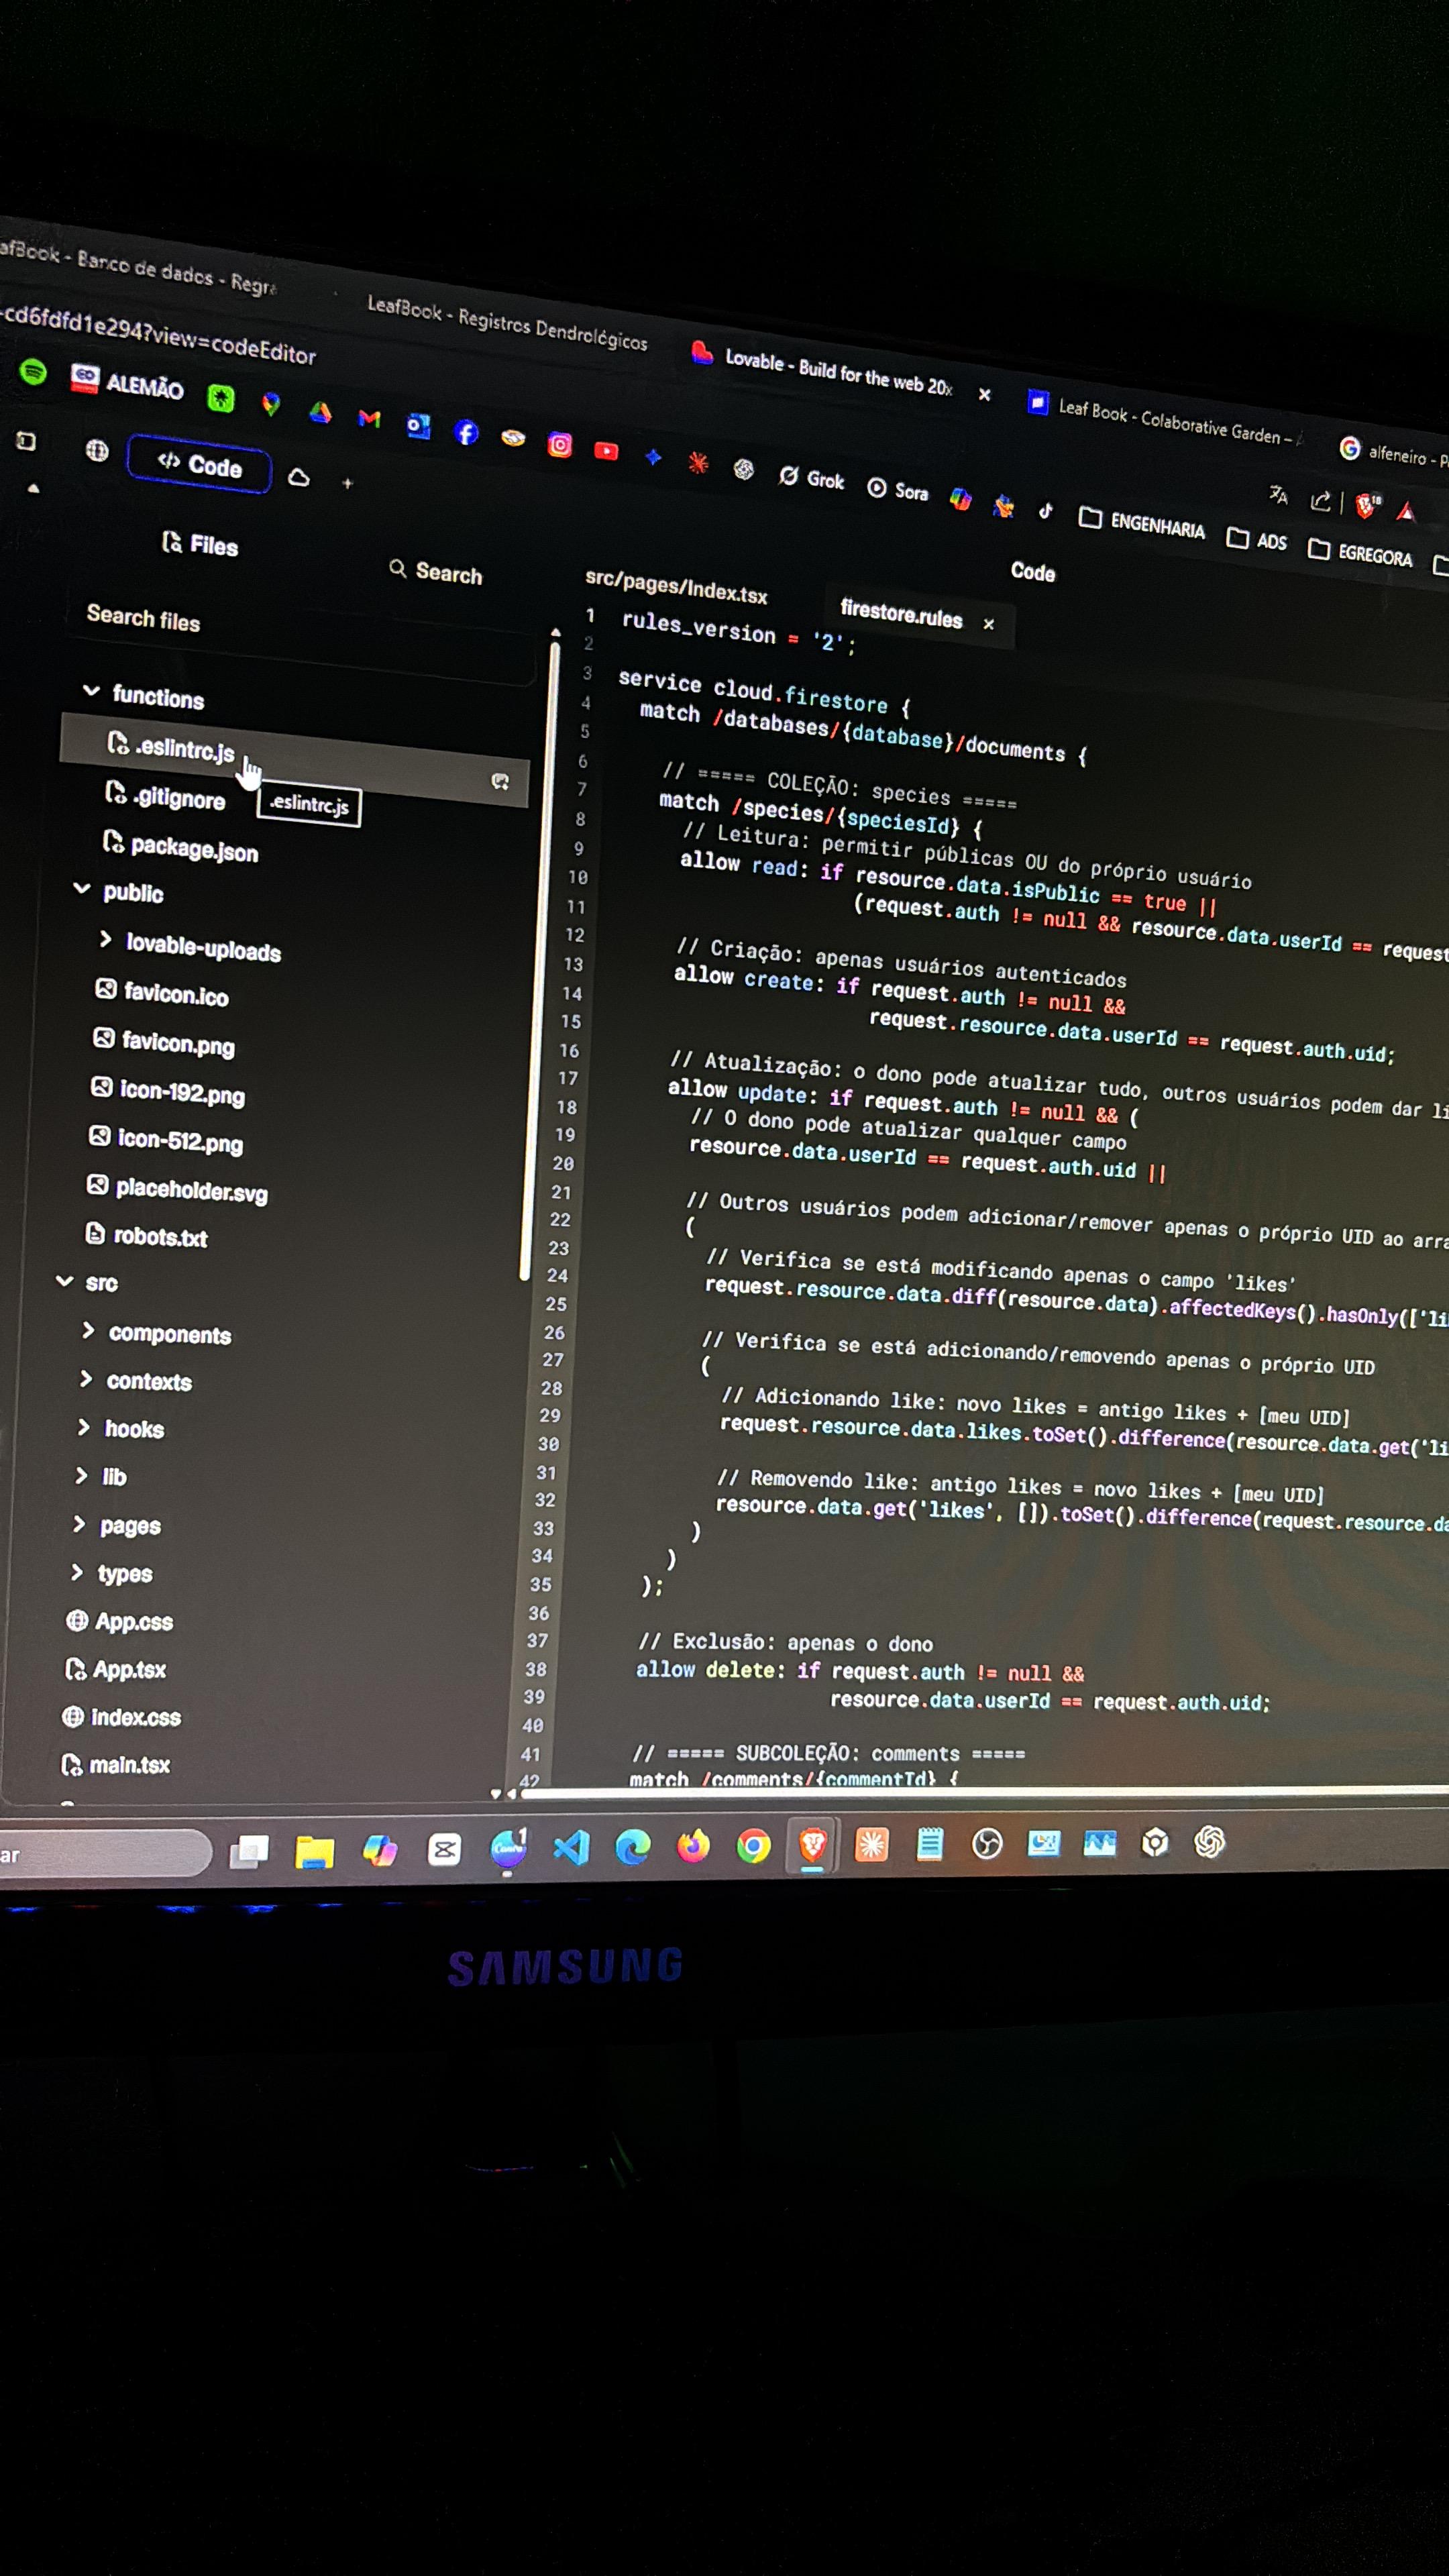Open the Facebook bookmark icon

[466, 432]
